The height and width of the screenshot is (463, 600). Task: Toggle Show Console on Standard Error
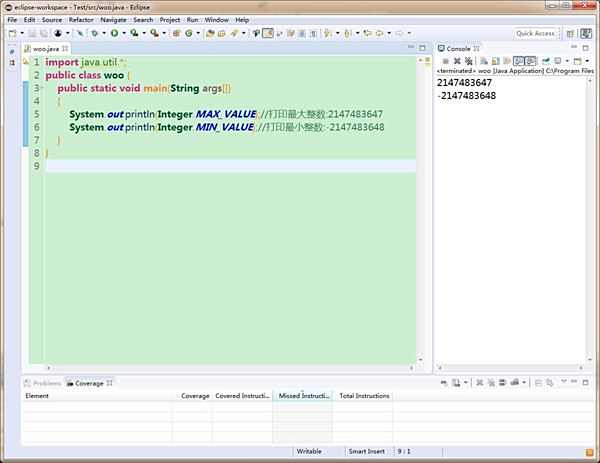530,61
